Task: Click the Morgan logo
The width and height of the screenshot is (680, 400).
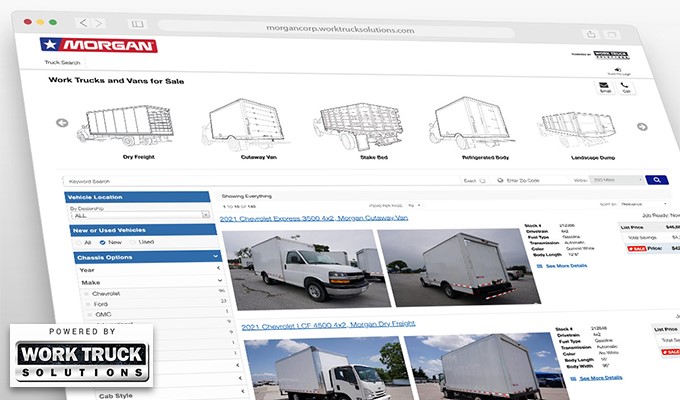Action: pyautogui.click(x=98, y=45)
